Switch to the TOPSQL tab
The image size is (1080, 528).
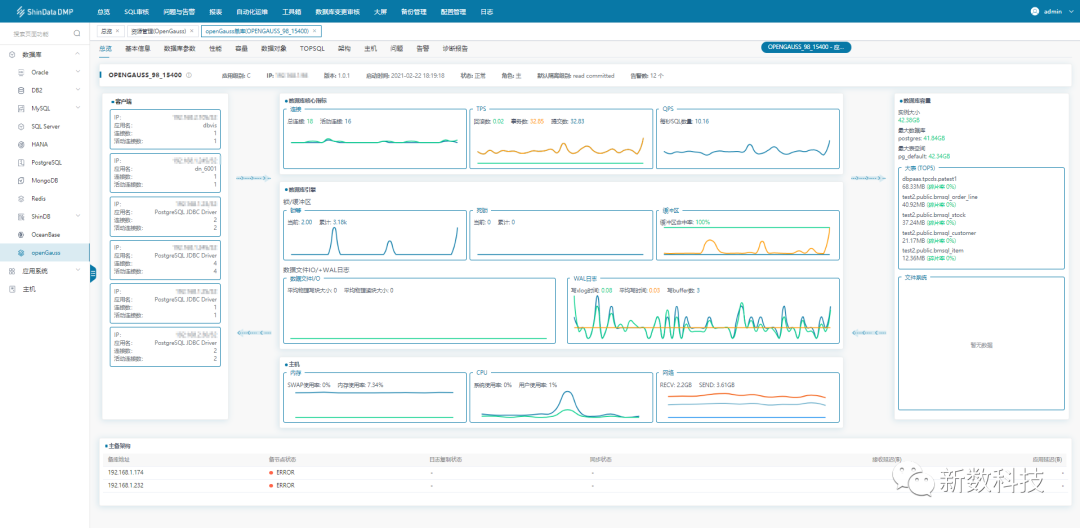click(312, 48)
